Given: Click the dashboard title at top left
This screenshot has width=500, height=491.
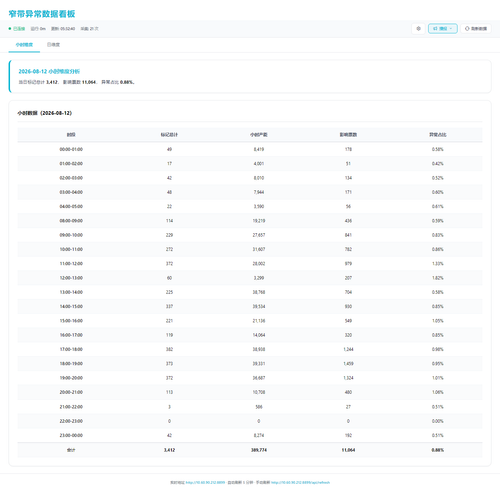Looking at the screenshot, I should pos(42,14).
